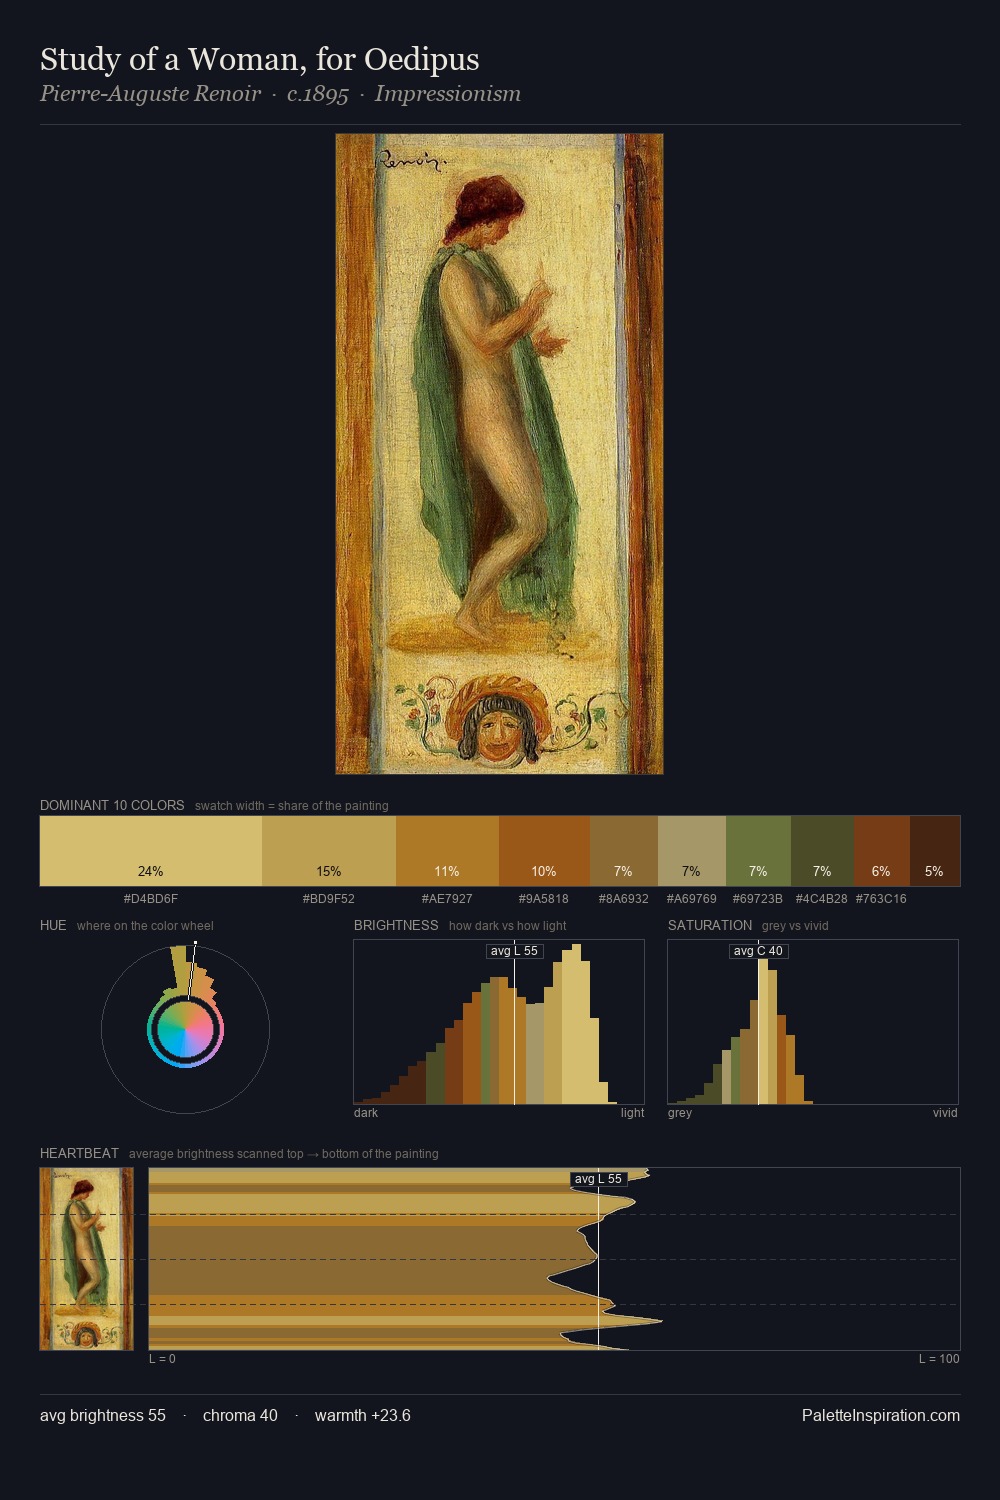The image size is (1000, 1500).
Task: Click the 'DOMINANT 10 COLORS' heading
Action: click(112, 805)
